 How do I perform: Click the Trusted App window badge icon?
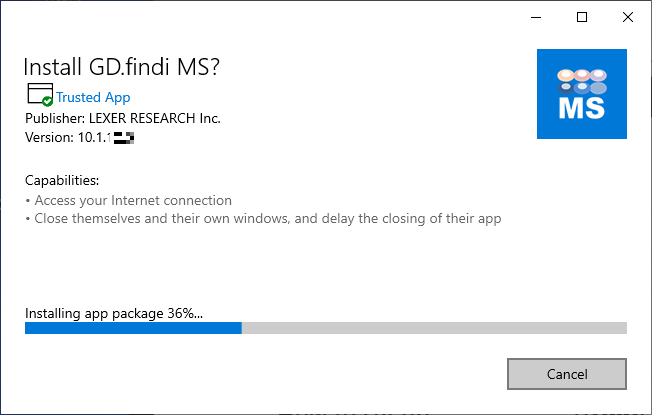(39, 95)
